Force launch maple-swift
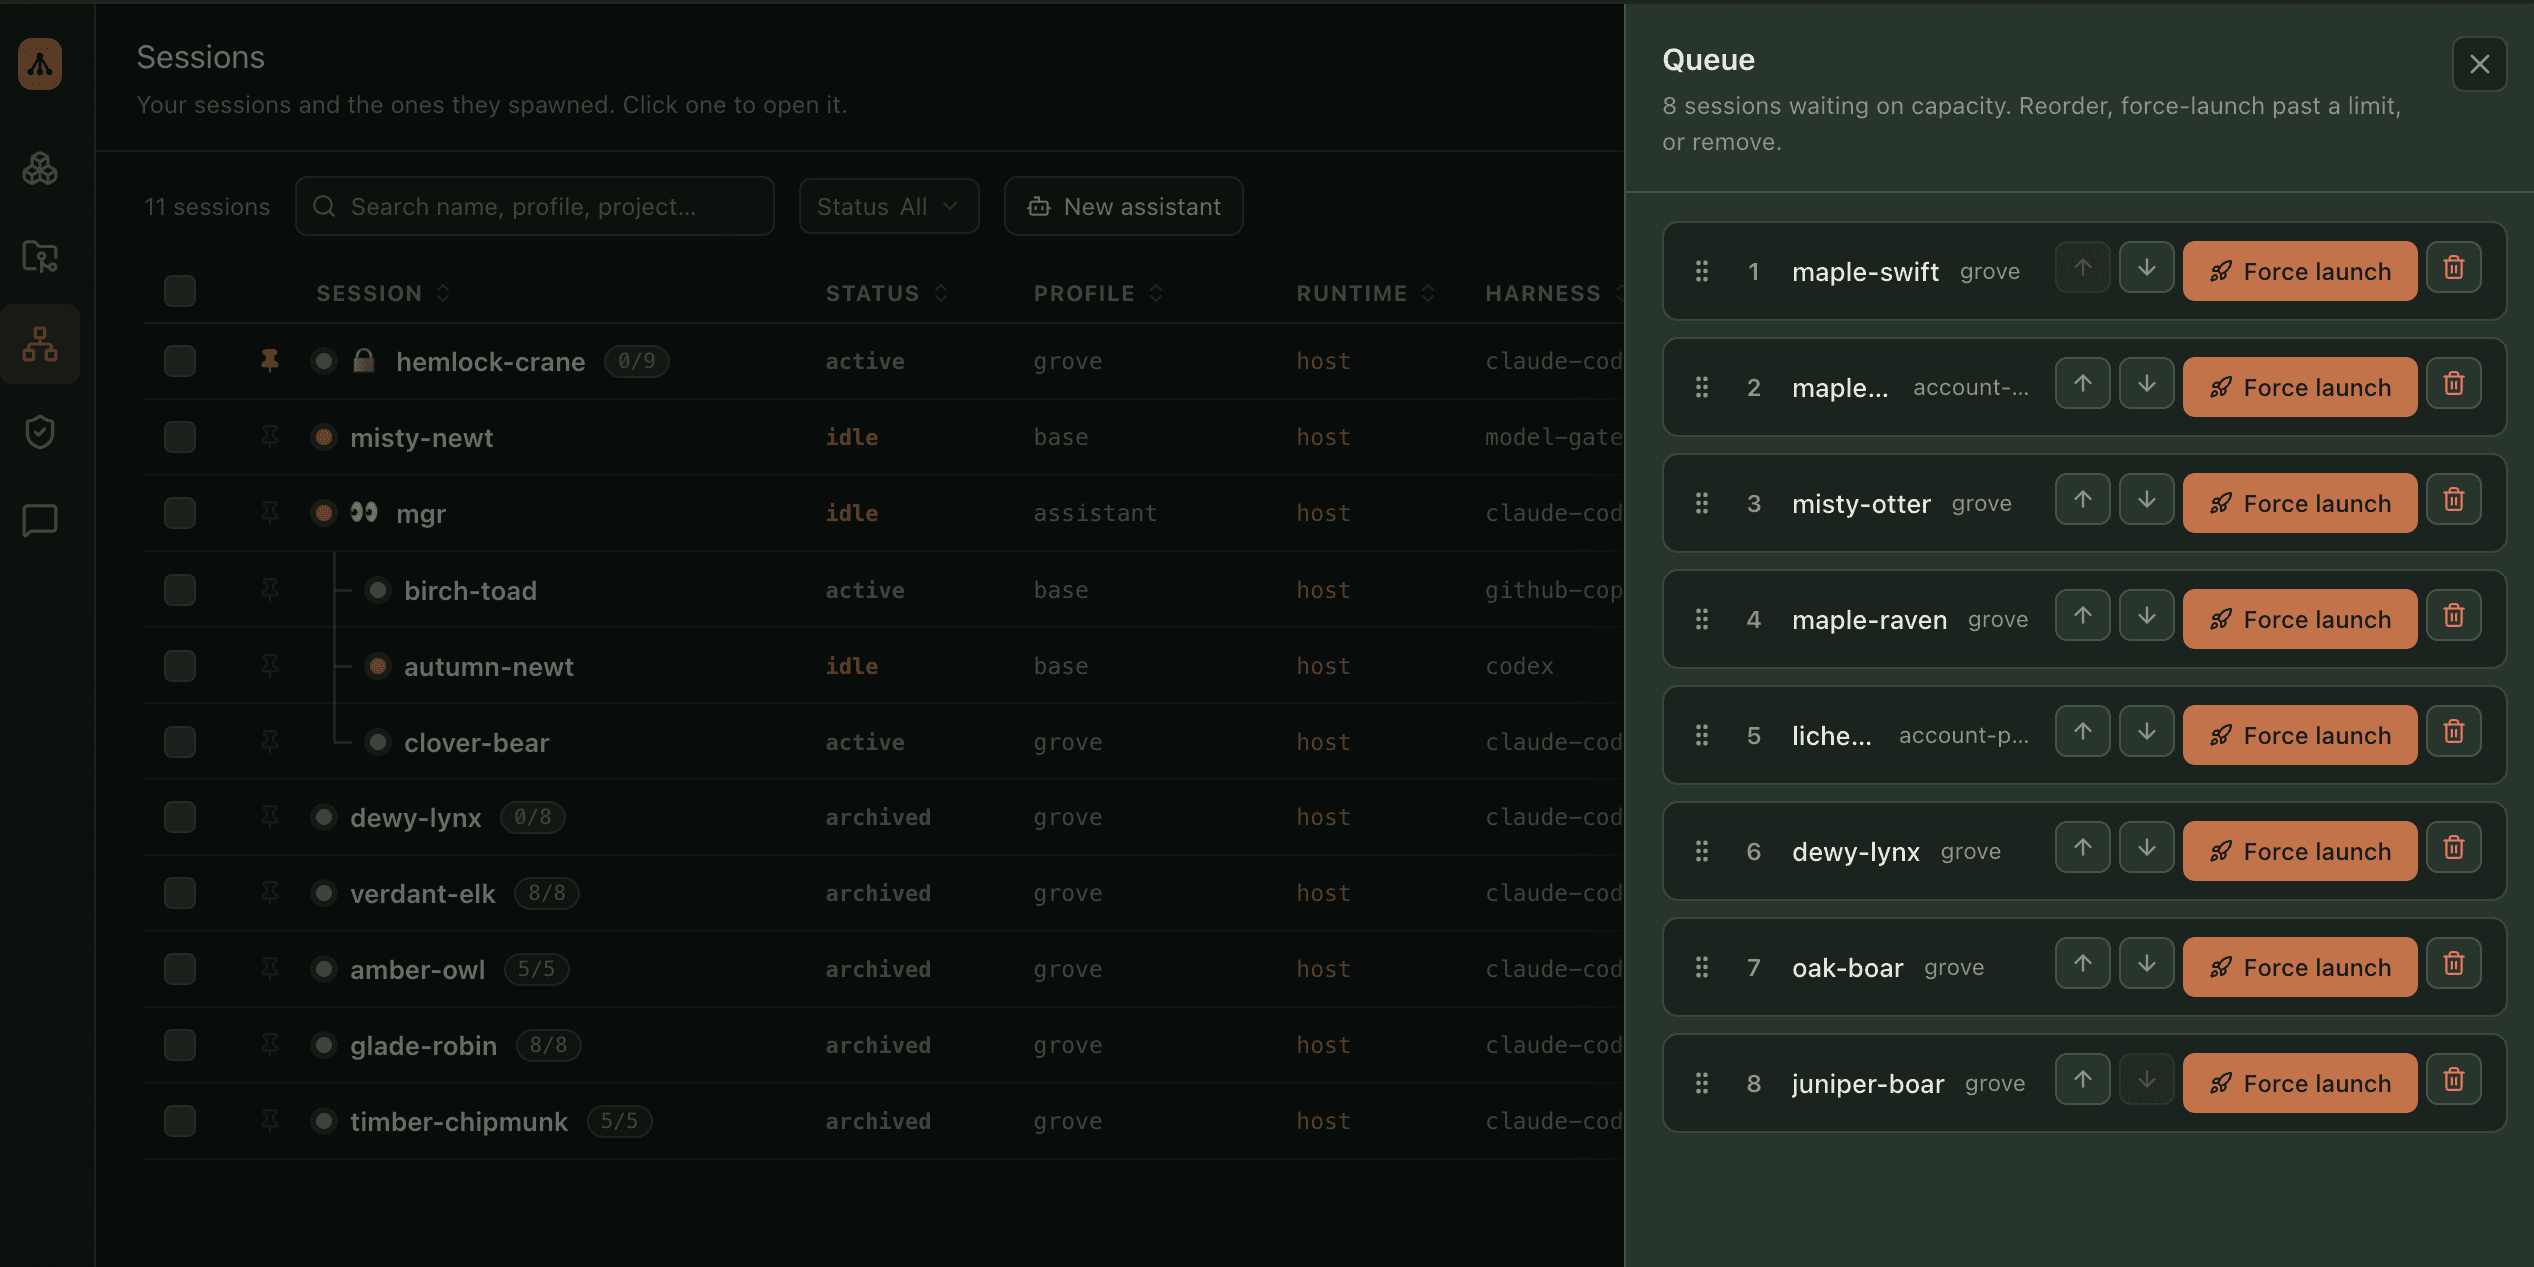Image resolution: width=2534 pixels, height=1267 pixels. [2299, 271]
